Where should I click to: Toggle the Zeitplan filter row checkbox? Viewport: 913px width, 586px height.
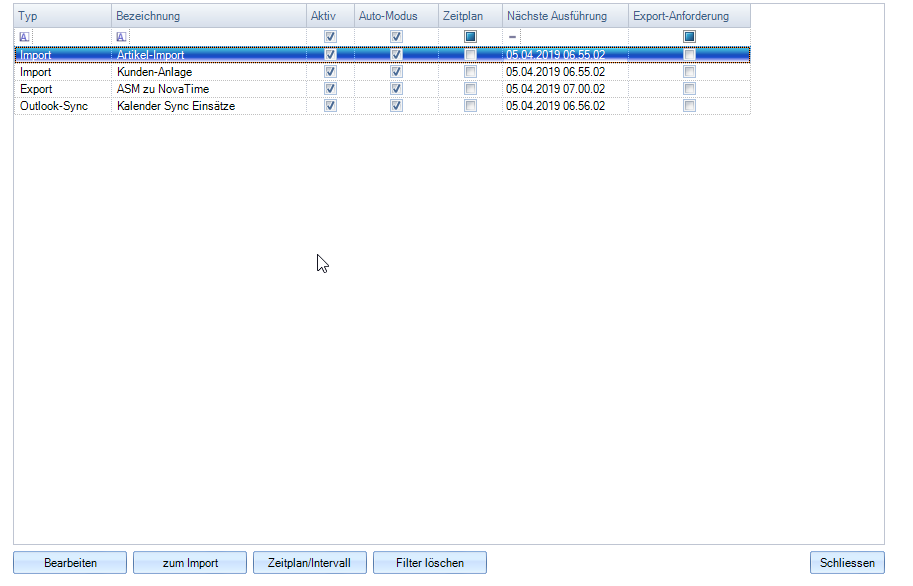pyautogui.click(x=471, y=37)
